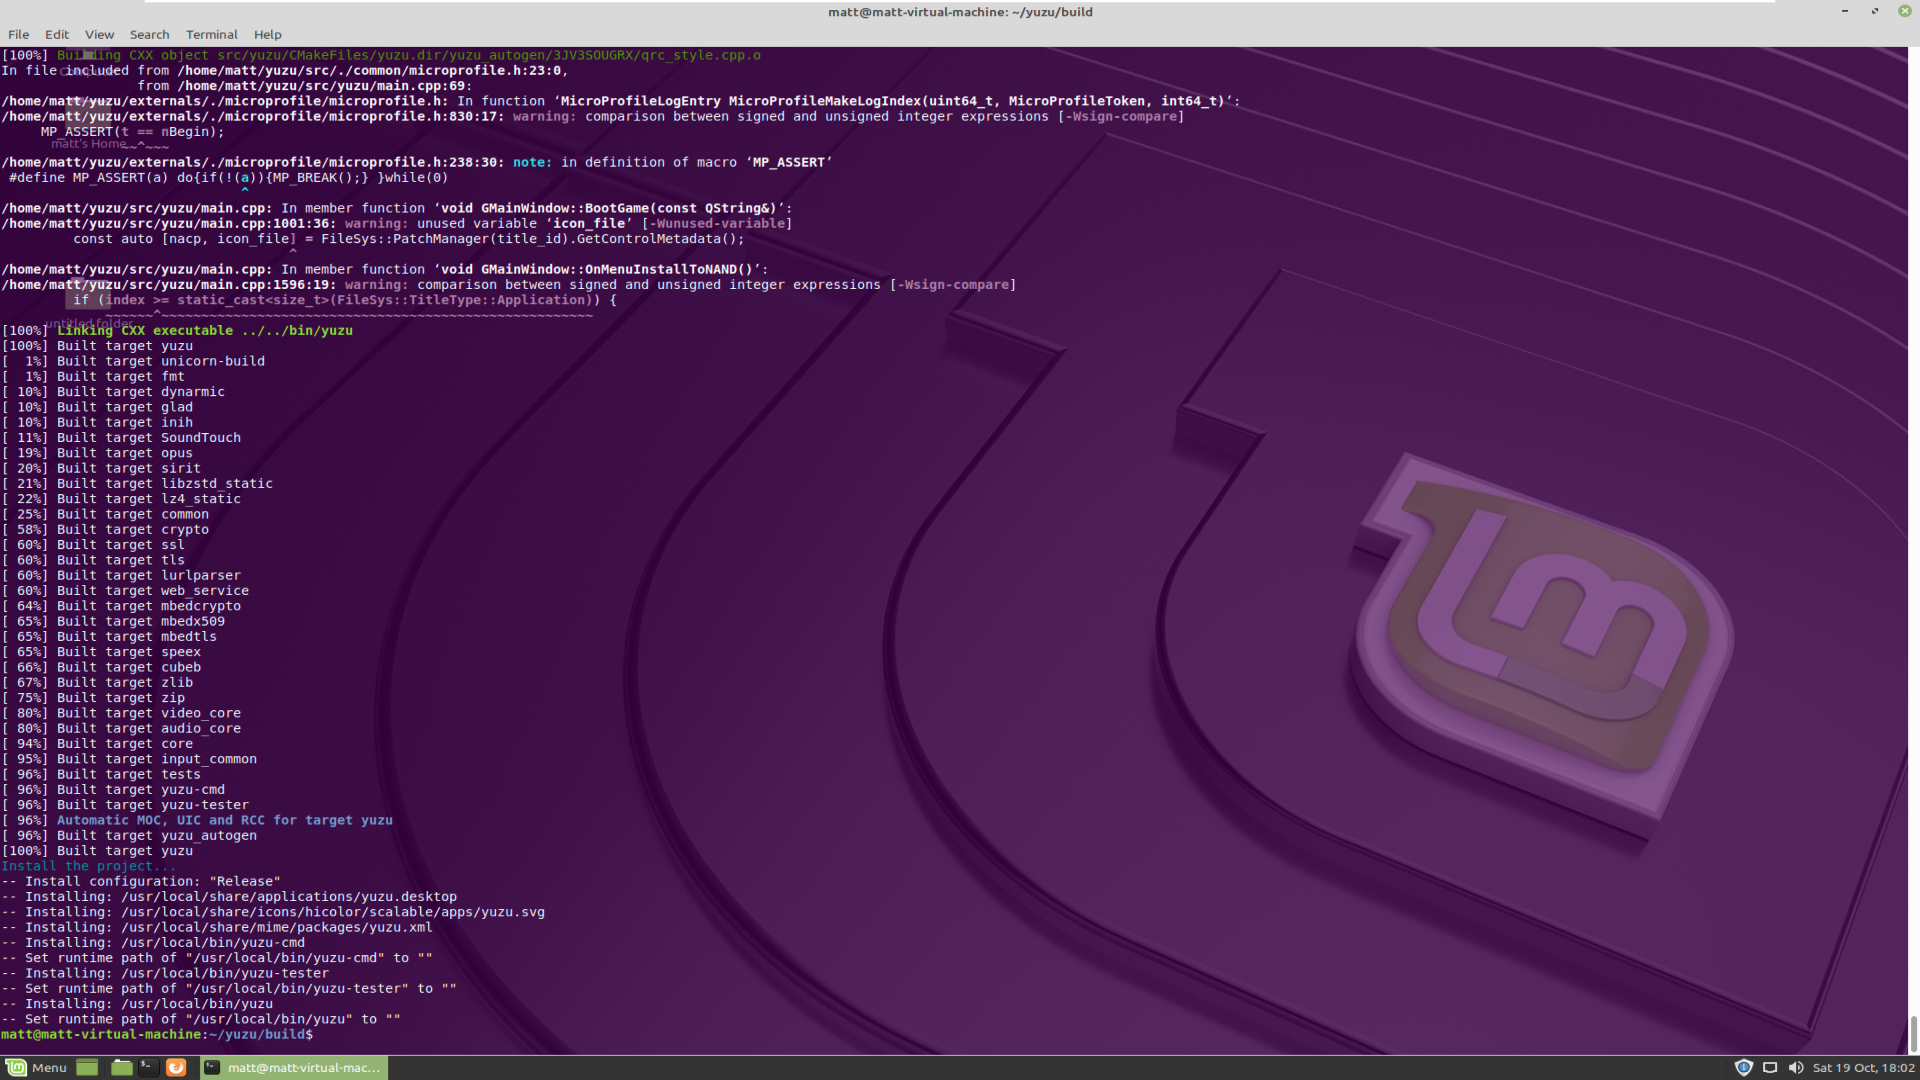Click the '-Wunused-variable' warning flag text
The height and width of the screenshot is (1080, 1920).
717,224
